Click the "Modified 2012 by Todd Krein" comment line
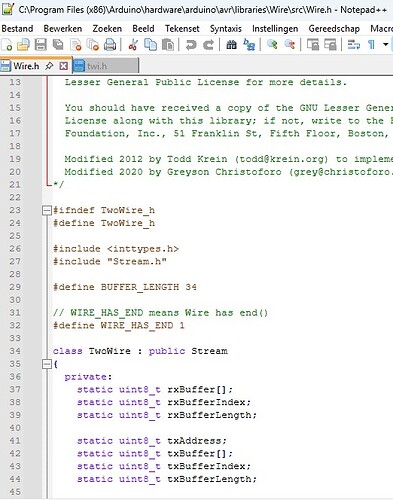The width and height of the screenshot is (393, 500). (x=229, y=159)
